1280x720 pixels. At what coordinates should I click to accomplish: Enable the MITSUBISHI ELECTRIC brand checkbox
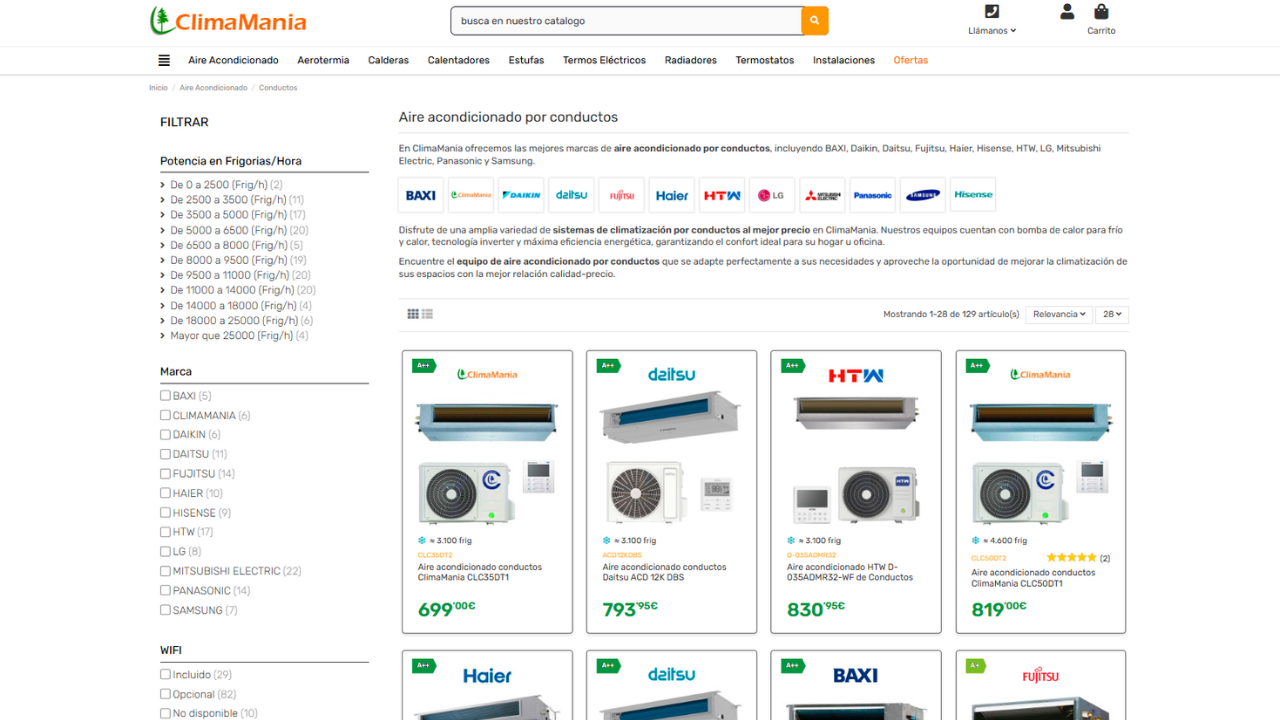(166, 571)
